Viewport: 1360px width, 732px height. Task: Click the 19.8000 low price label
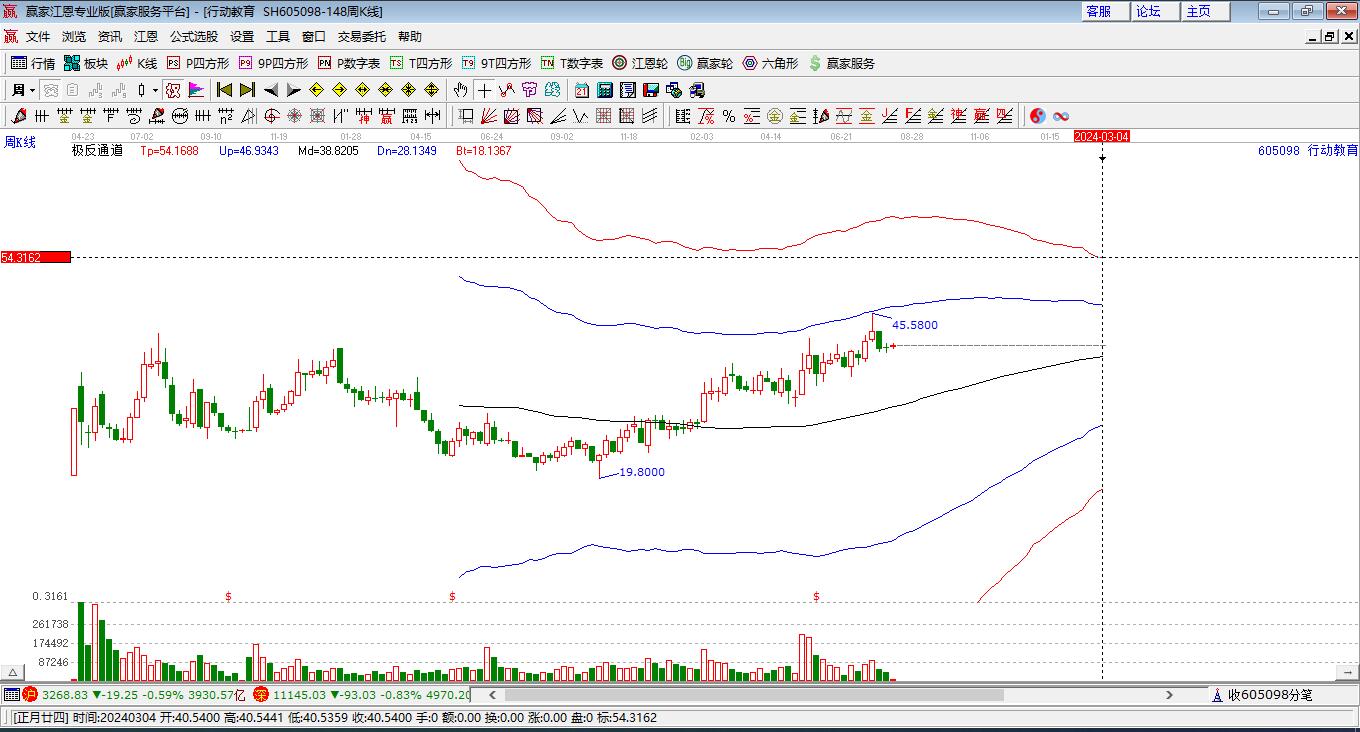point(642,472)
